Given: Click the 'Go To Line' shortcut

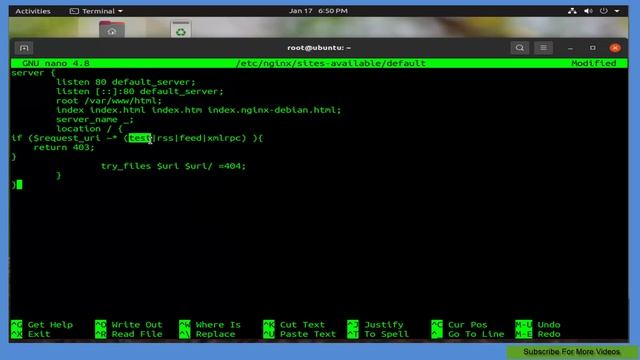Looking at the screenshot, I should [468, 334].
